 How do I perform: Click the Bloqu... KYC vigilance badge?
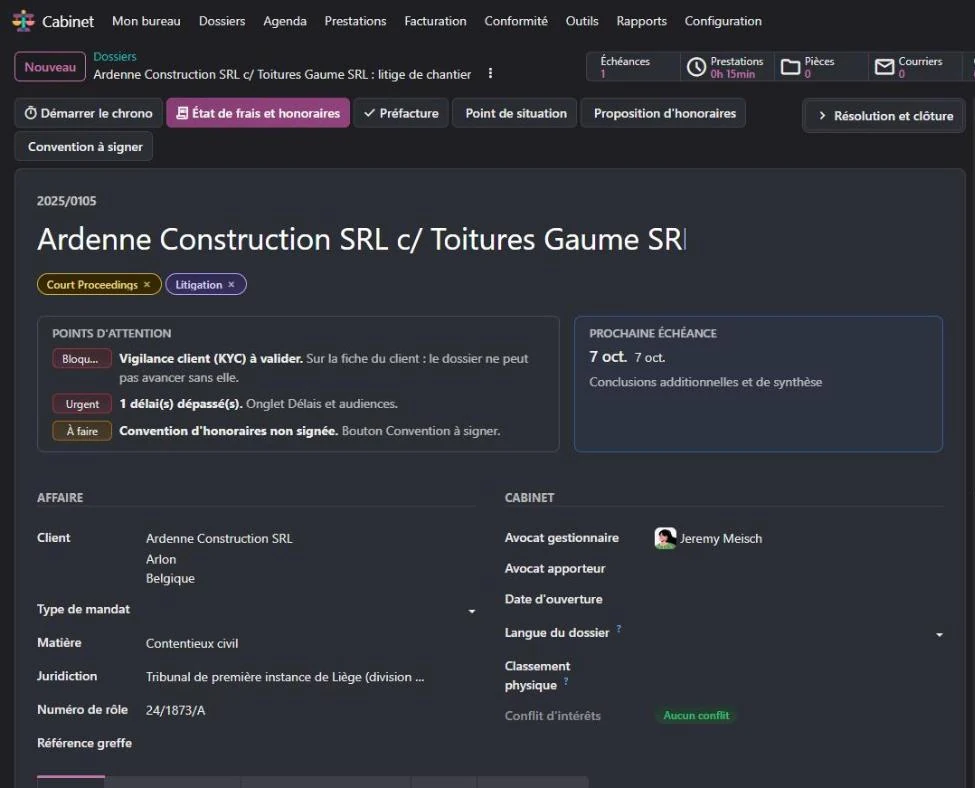coord(82,358)
